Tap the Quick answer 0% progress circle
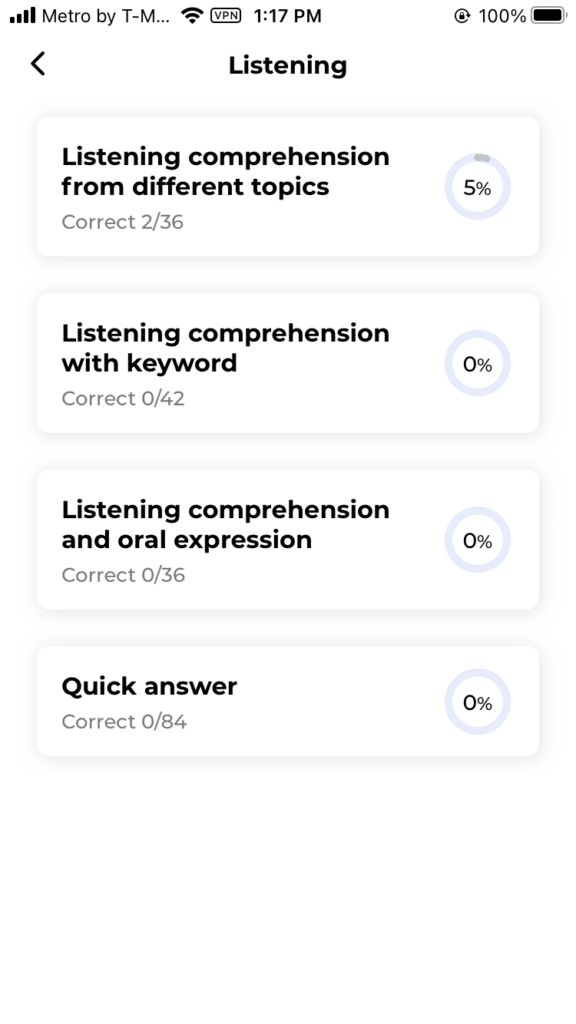576x1024 pixels. 478,702
